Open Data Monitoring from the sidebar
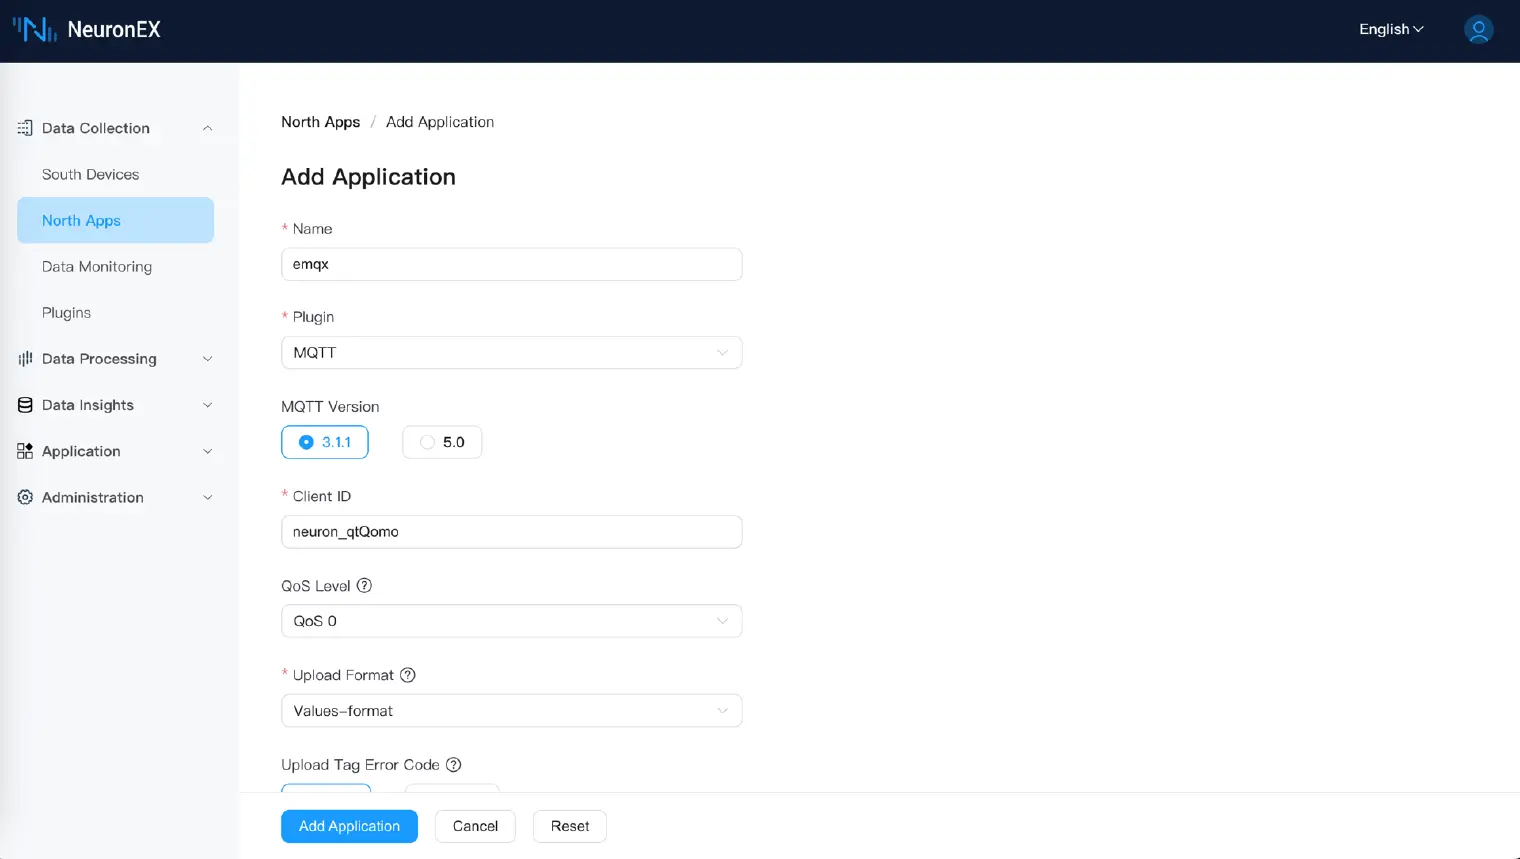The image size is (1520, 859). [97, 267]
